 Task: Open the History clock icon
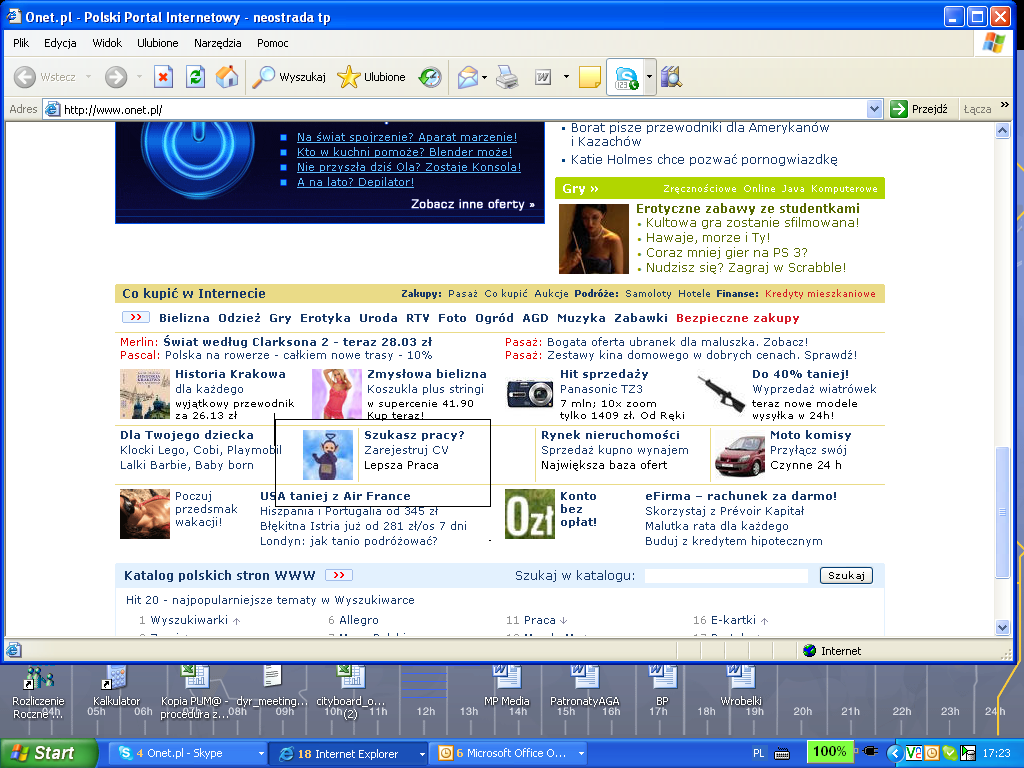430,77
